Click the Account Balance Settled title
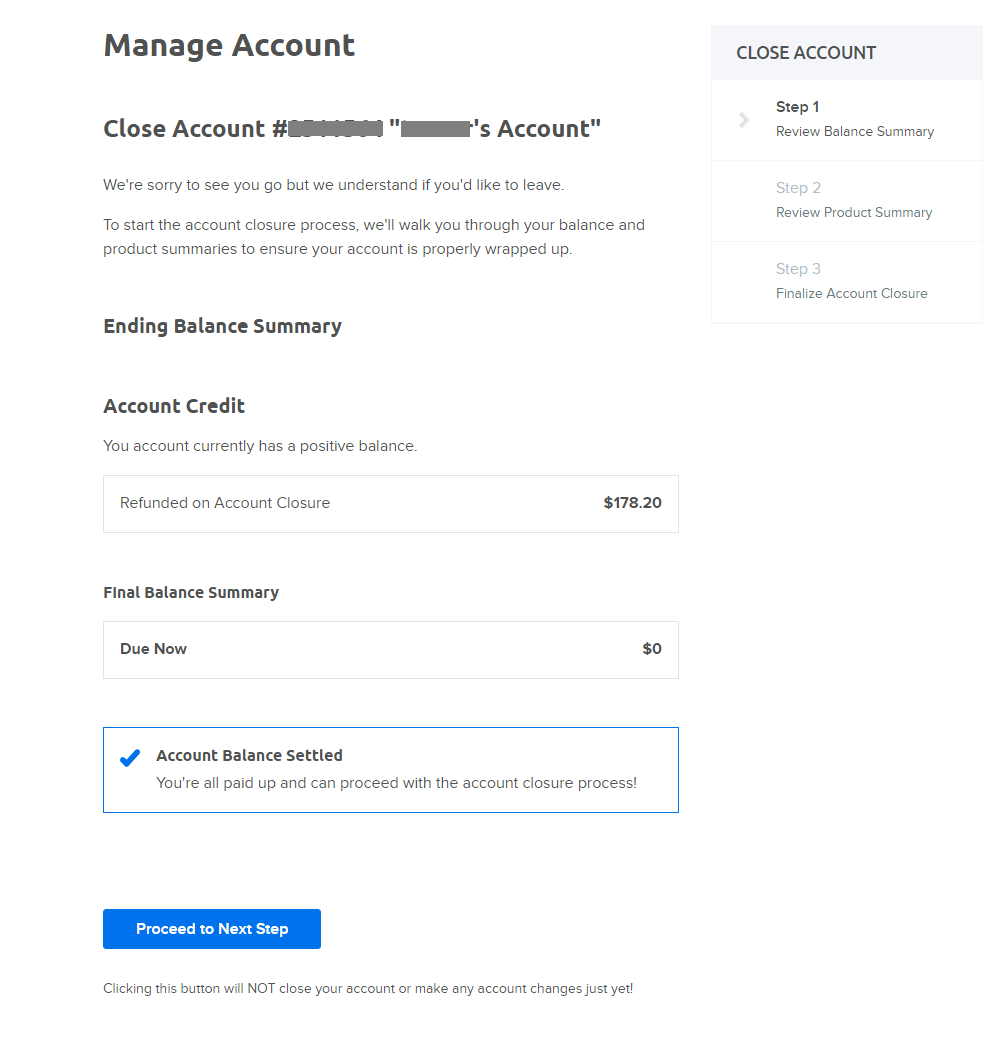Screen dimensions: 990x1043 (249, 756)
